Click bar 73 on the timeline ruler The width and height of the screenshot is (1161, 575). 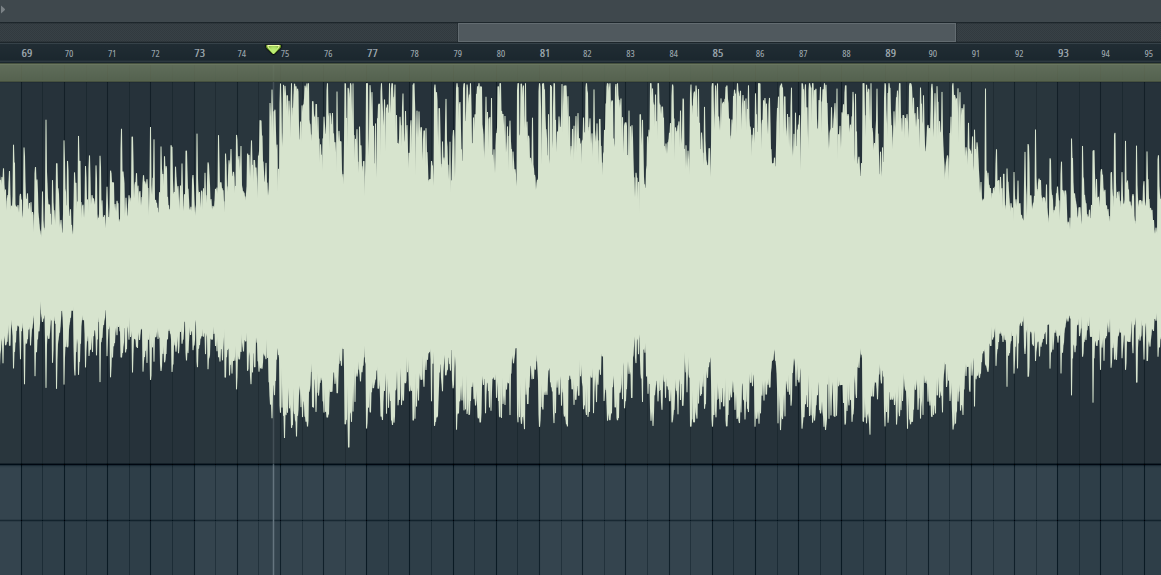(200, 53)
